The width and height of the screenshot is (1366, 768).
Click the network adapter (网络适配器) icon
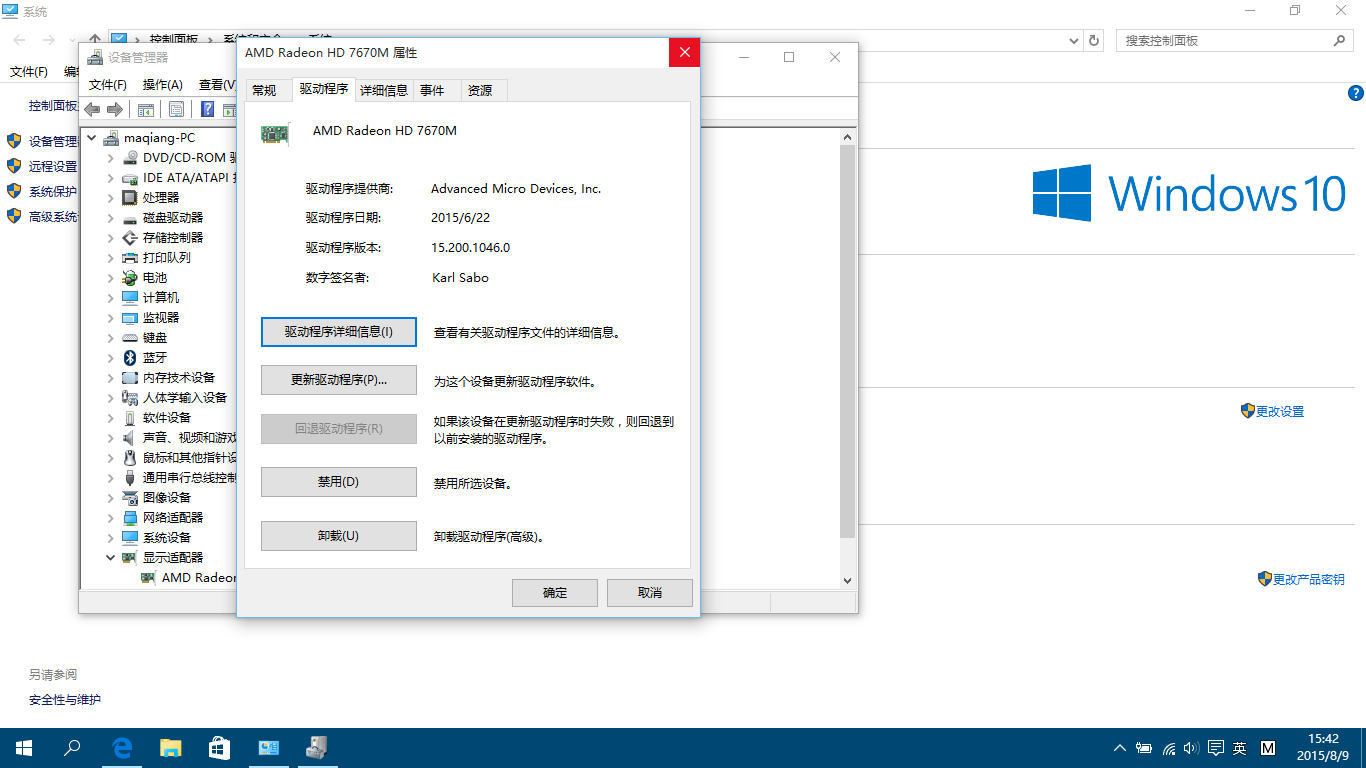pos(130,518)
